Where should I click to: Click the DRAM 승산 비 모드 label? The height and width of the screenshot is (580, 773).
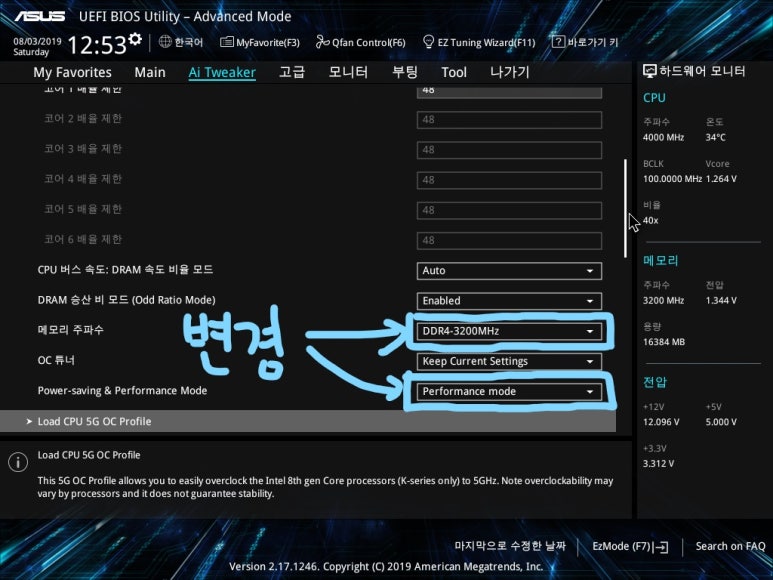pos(126,300)
